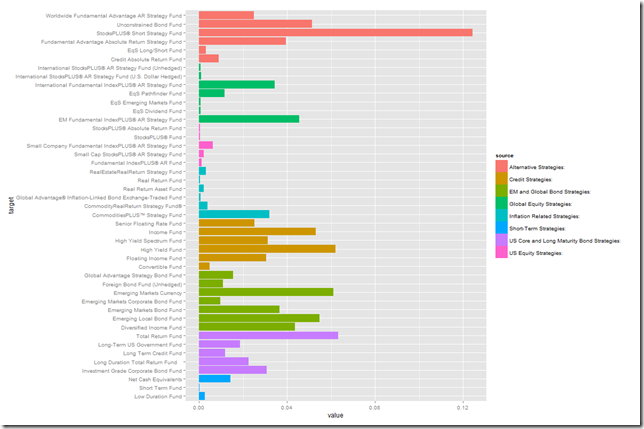Click 'Global Advantage Strategy Bond Fund' label

(133, 276)
